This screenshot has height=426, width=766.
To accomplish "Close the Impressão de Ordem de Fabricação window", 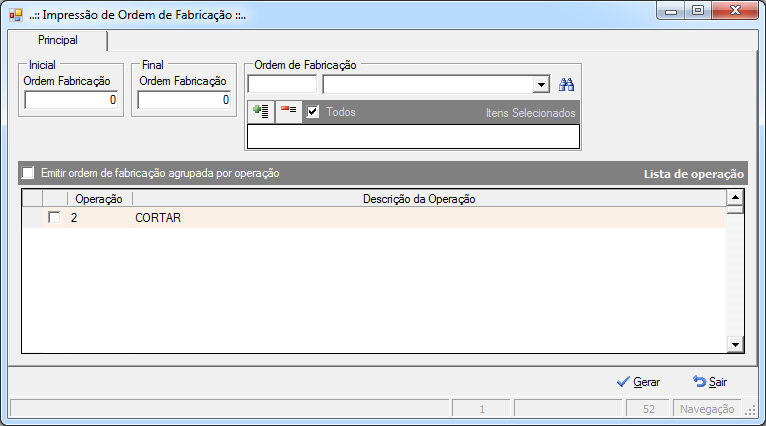I will point(735,10).
